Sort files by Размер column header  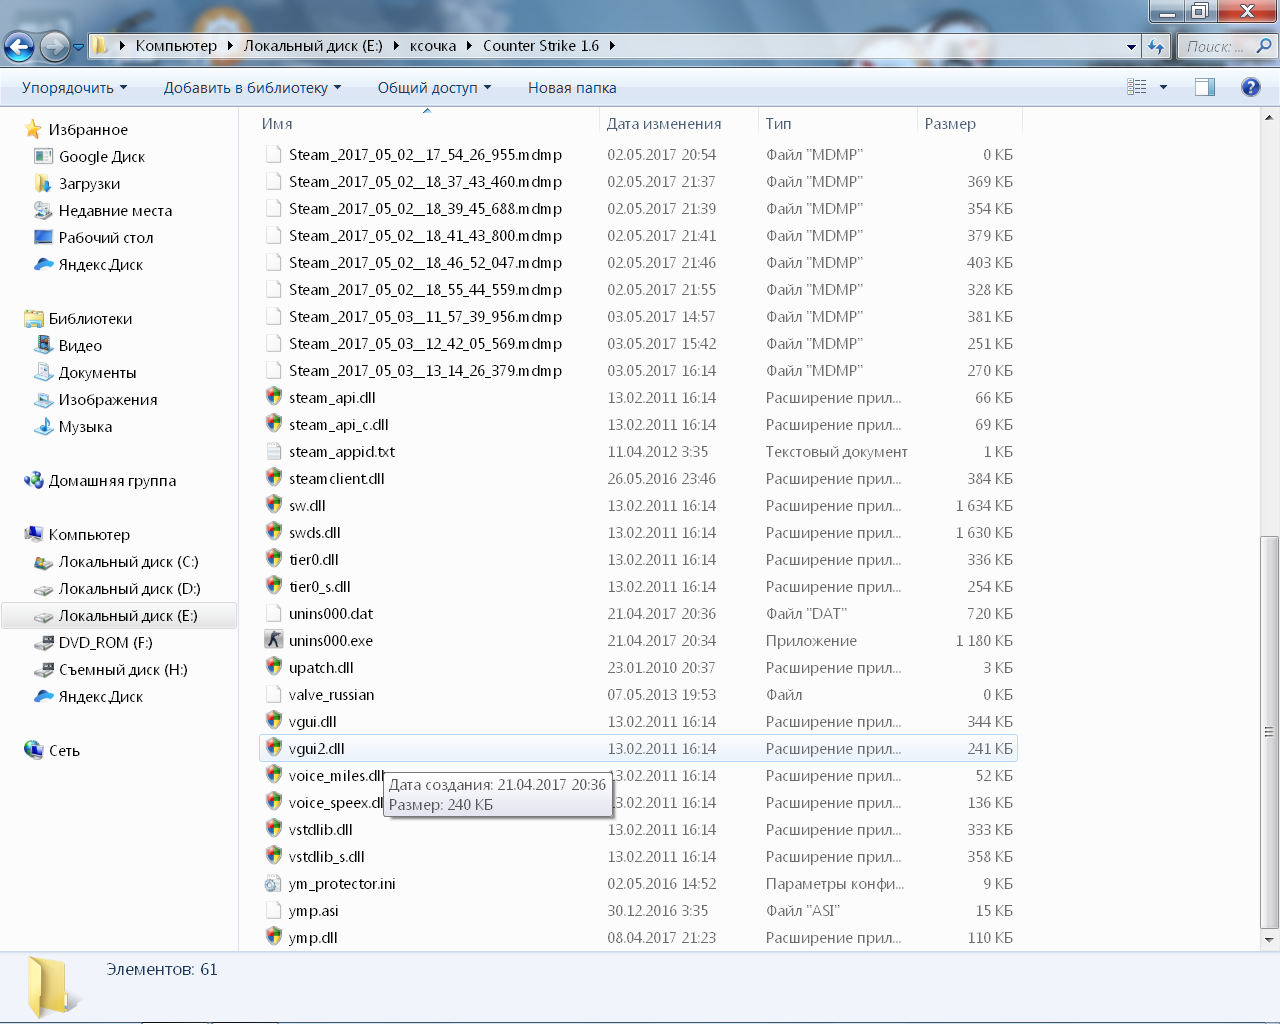pos(950,124)
